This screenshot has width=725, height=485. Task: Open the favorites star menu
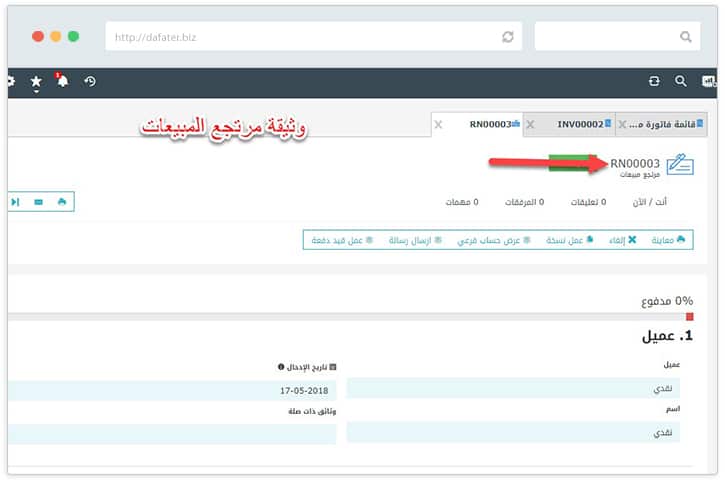tap(36, 82)
